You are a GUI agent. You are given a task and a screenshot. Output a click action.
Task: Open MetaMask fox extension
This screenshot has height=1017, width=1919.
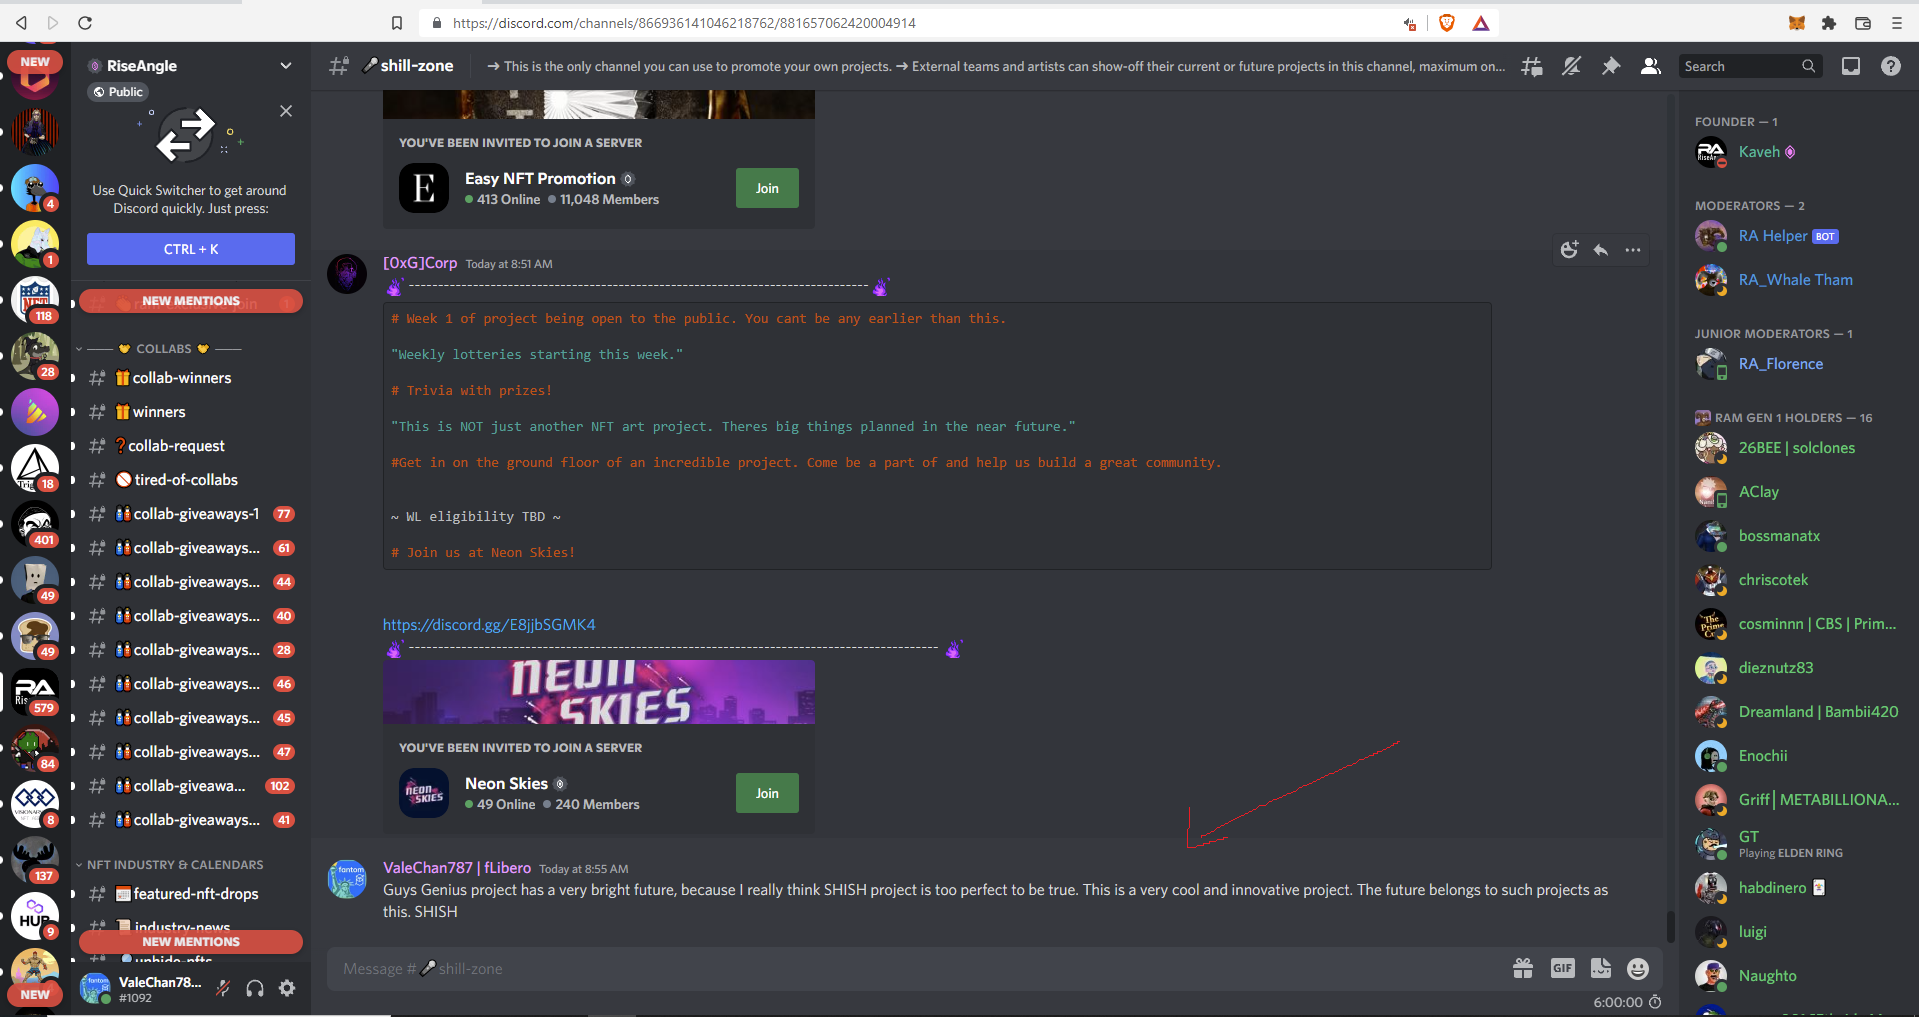coord(1797,22)
